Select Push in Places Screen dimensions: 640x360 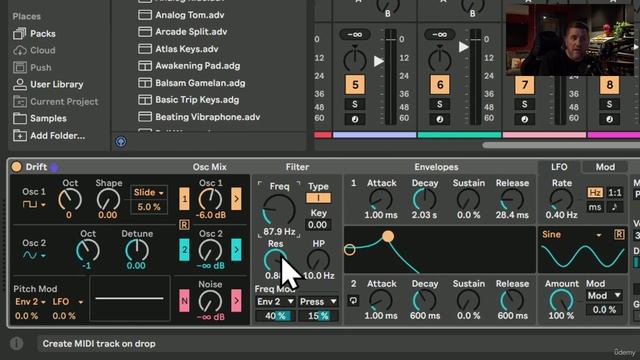click(x=32, y=67)
